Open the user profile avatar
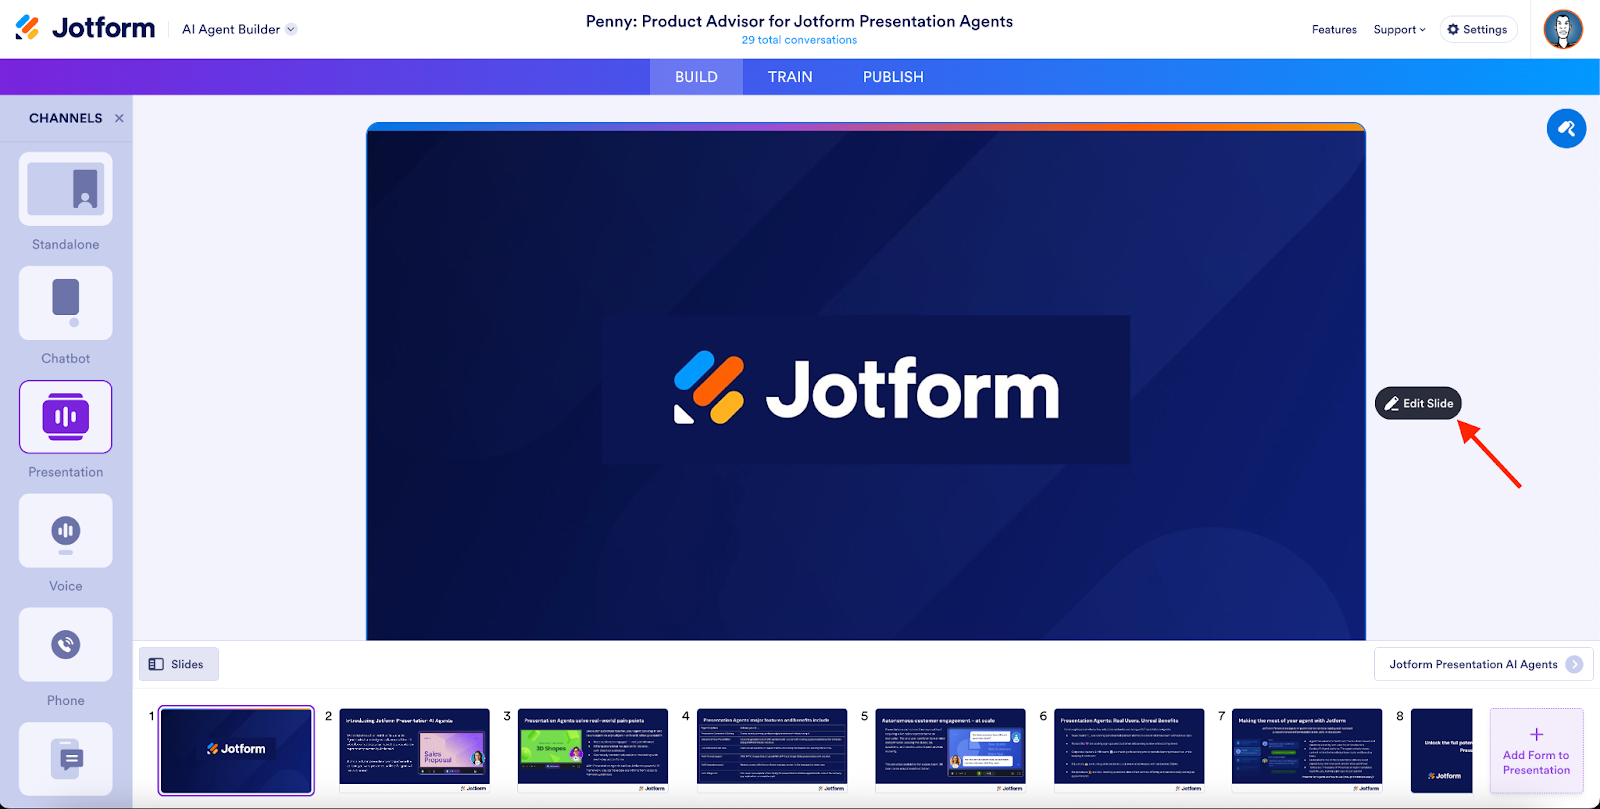This screenshot has width=1600, height=809. pyautogui.click(x=1563, y=29)
